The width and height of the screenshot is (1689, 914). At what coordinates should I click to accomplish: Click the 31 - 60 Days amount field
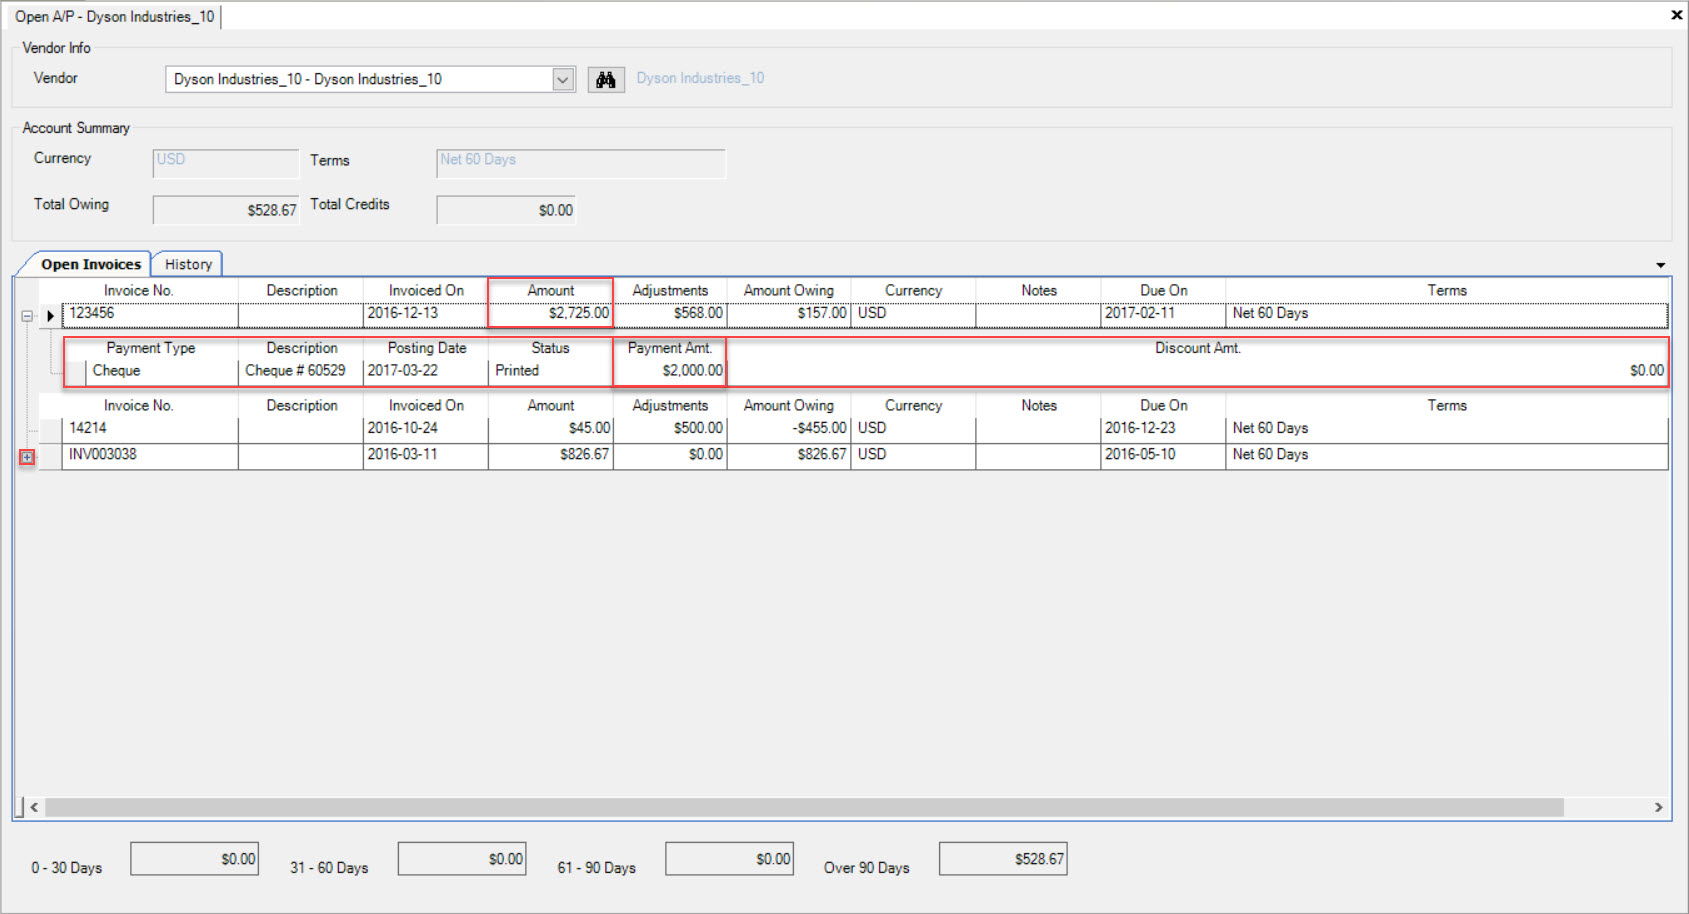[462, 859]
